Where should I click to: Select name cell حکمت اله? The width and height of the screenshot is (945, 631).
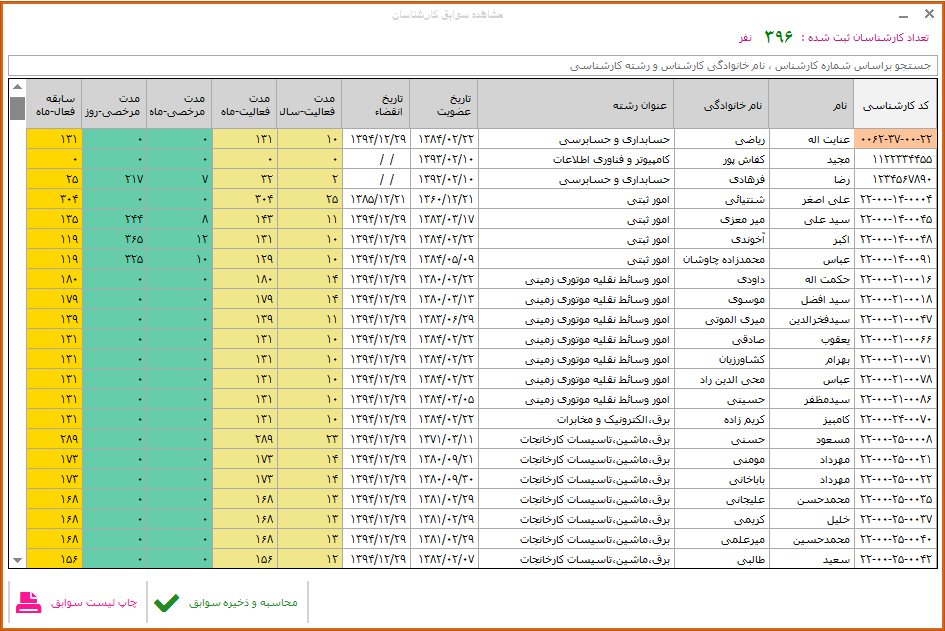(x=812, y=279)
